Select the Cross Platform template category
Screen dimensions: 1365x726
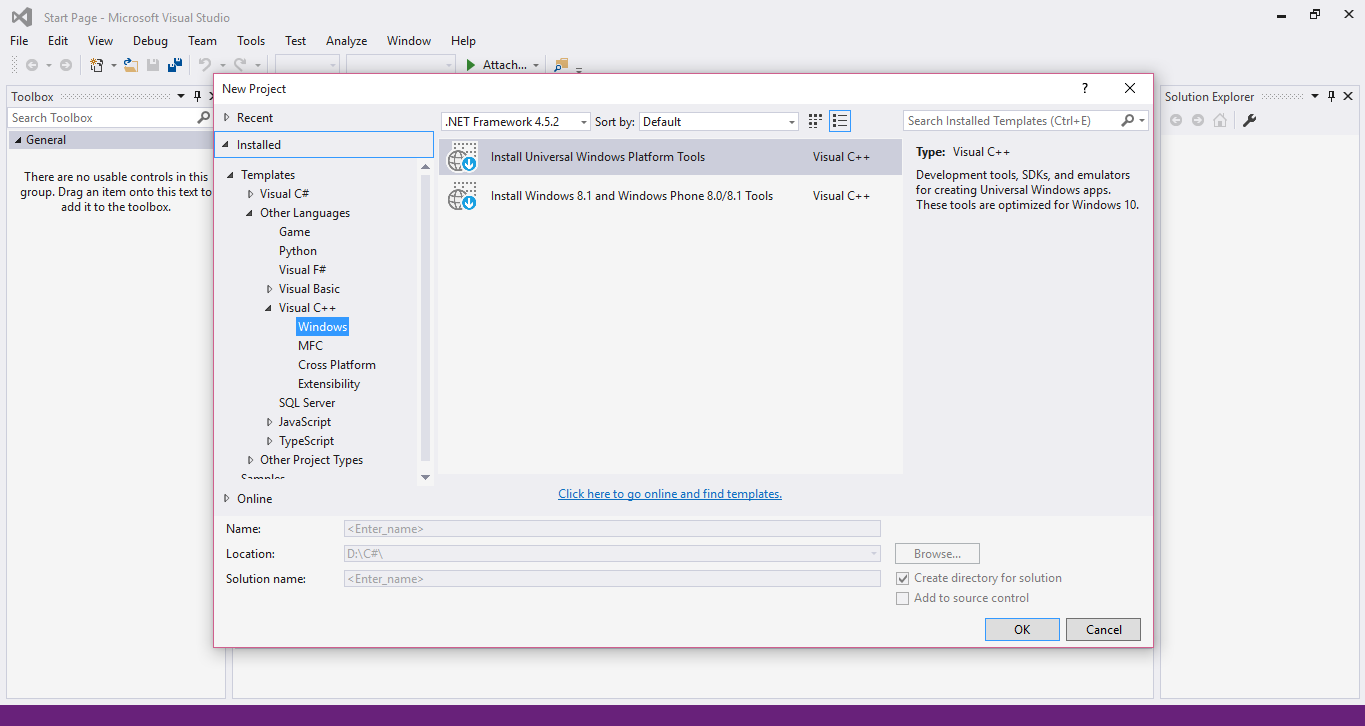[x=337, y=365]
